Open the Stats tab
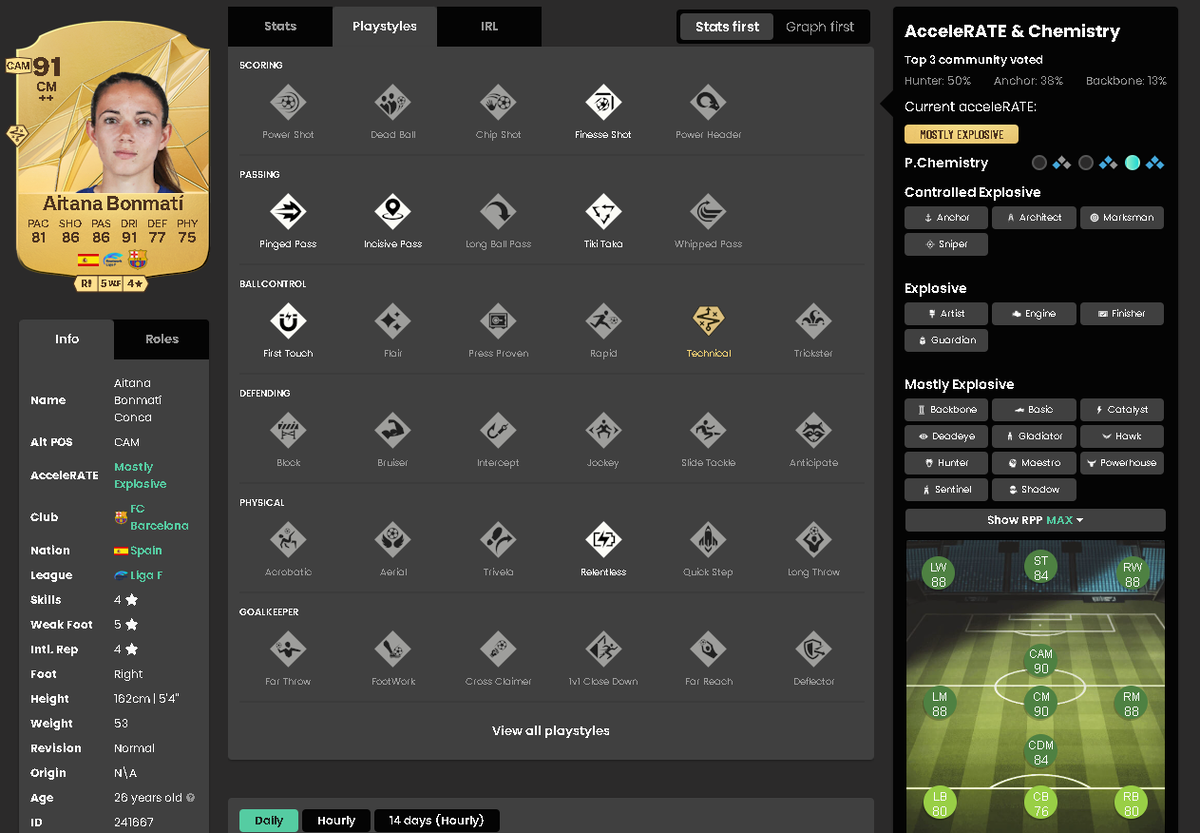1200x833 pixels. click(280, 26)
